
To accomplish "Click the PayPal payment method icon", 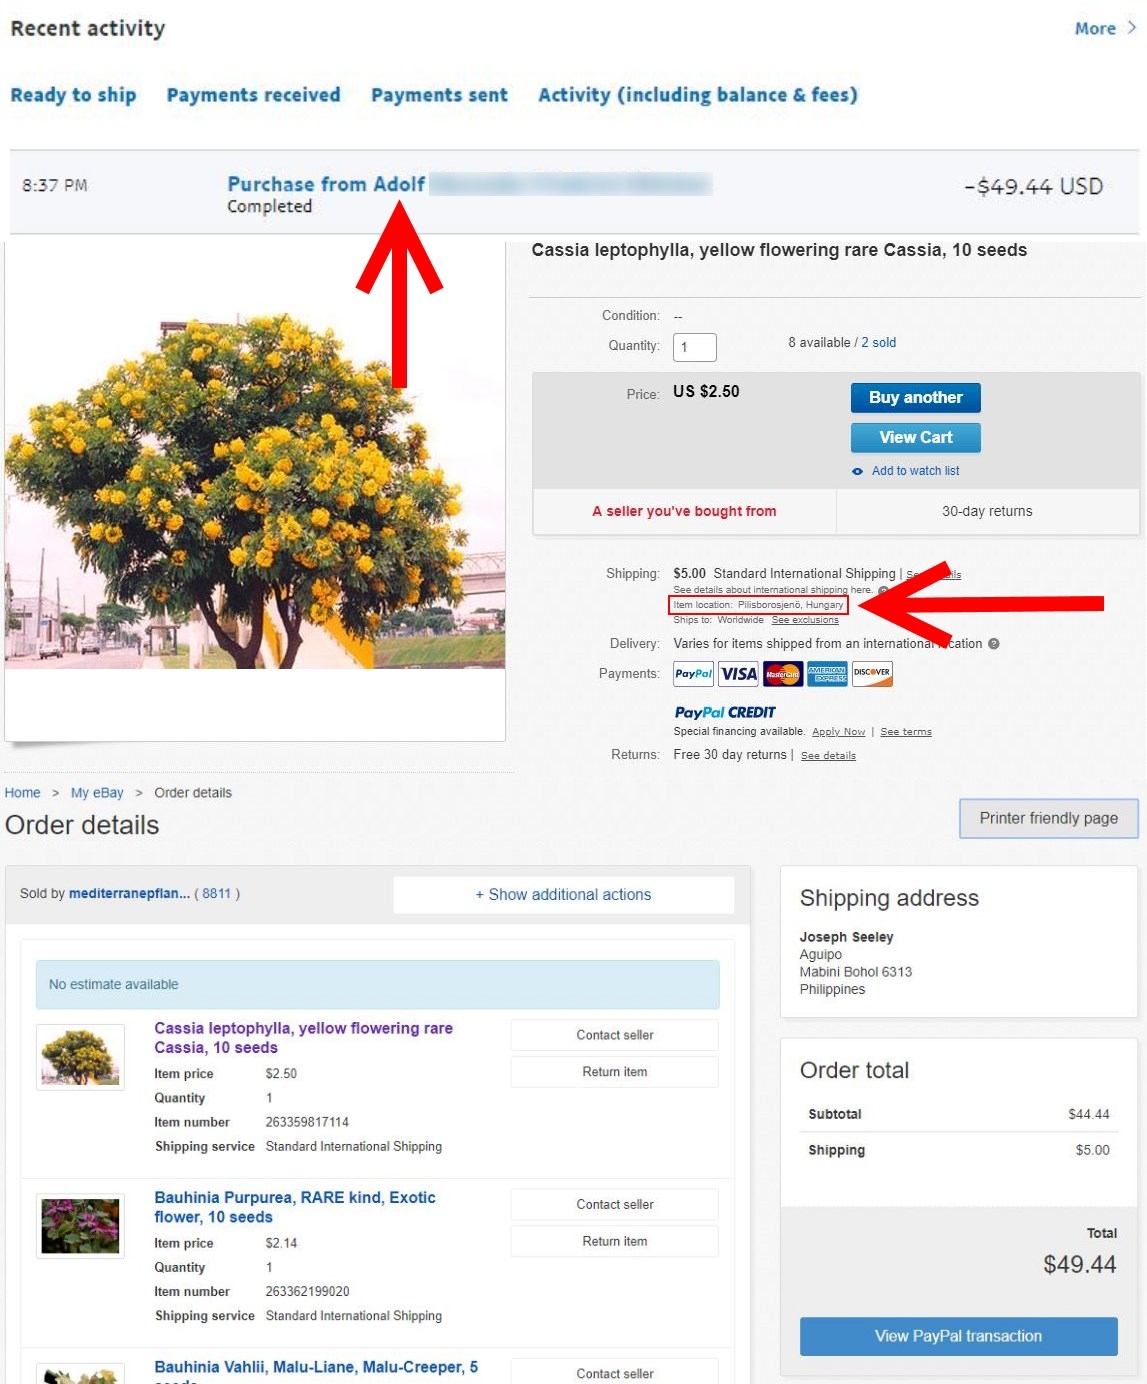I will 693,674.
